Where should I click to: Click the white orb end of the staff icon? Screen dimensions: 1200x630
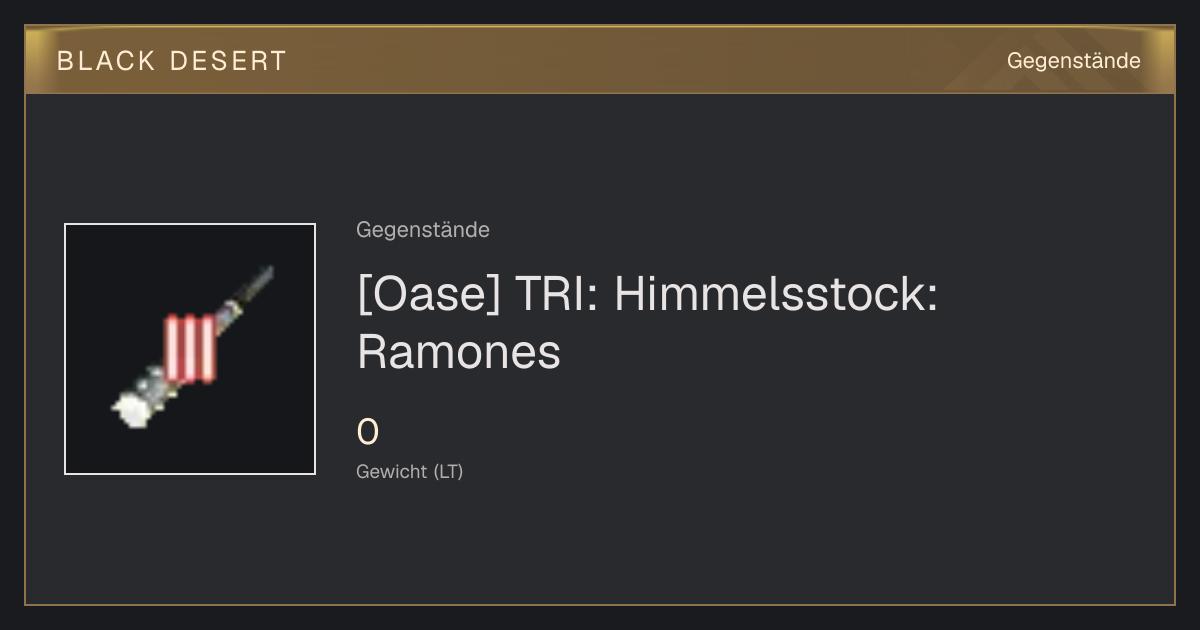130,407
